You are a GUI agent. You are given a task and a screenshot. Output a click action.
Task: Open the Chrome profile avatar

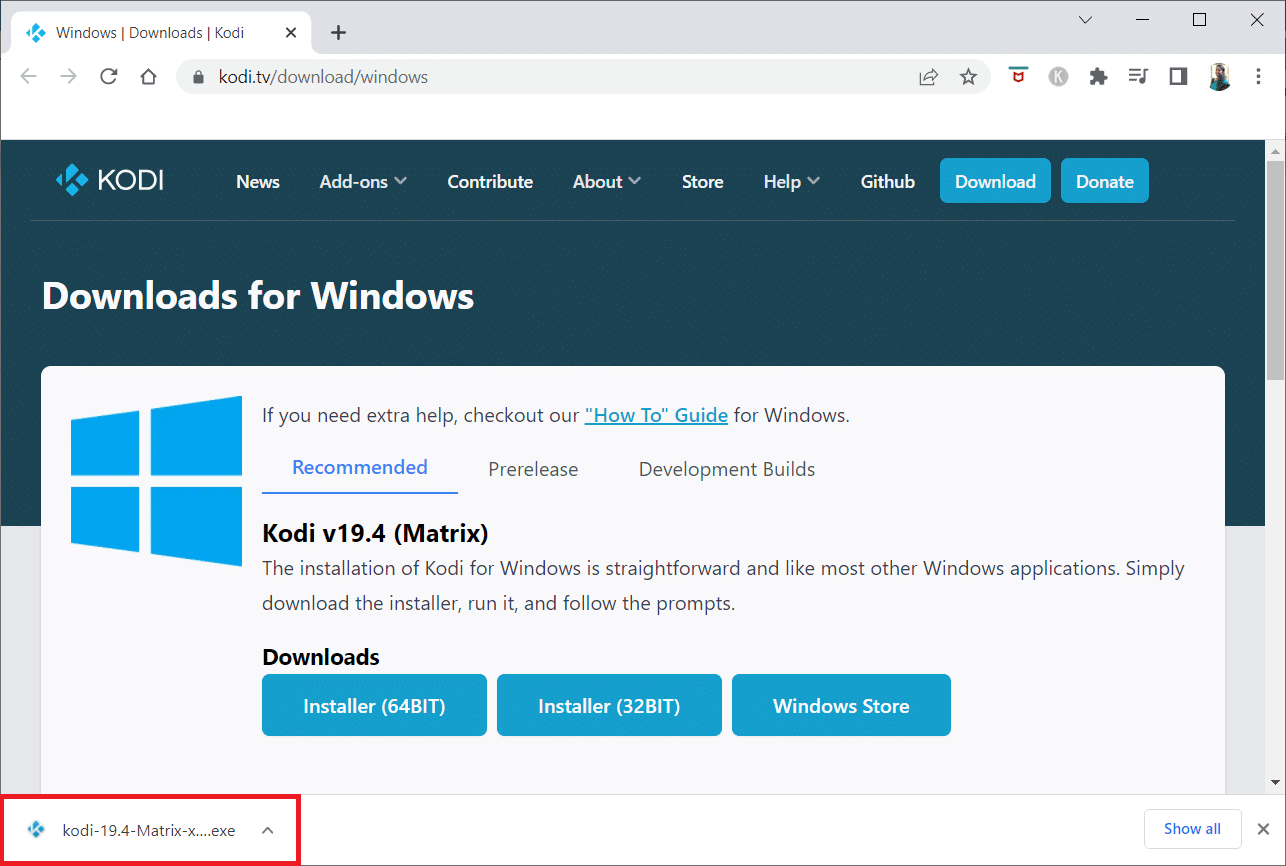1219,77
